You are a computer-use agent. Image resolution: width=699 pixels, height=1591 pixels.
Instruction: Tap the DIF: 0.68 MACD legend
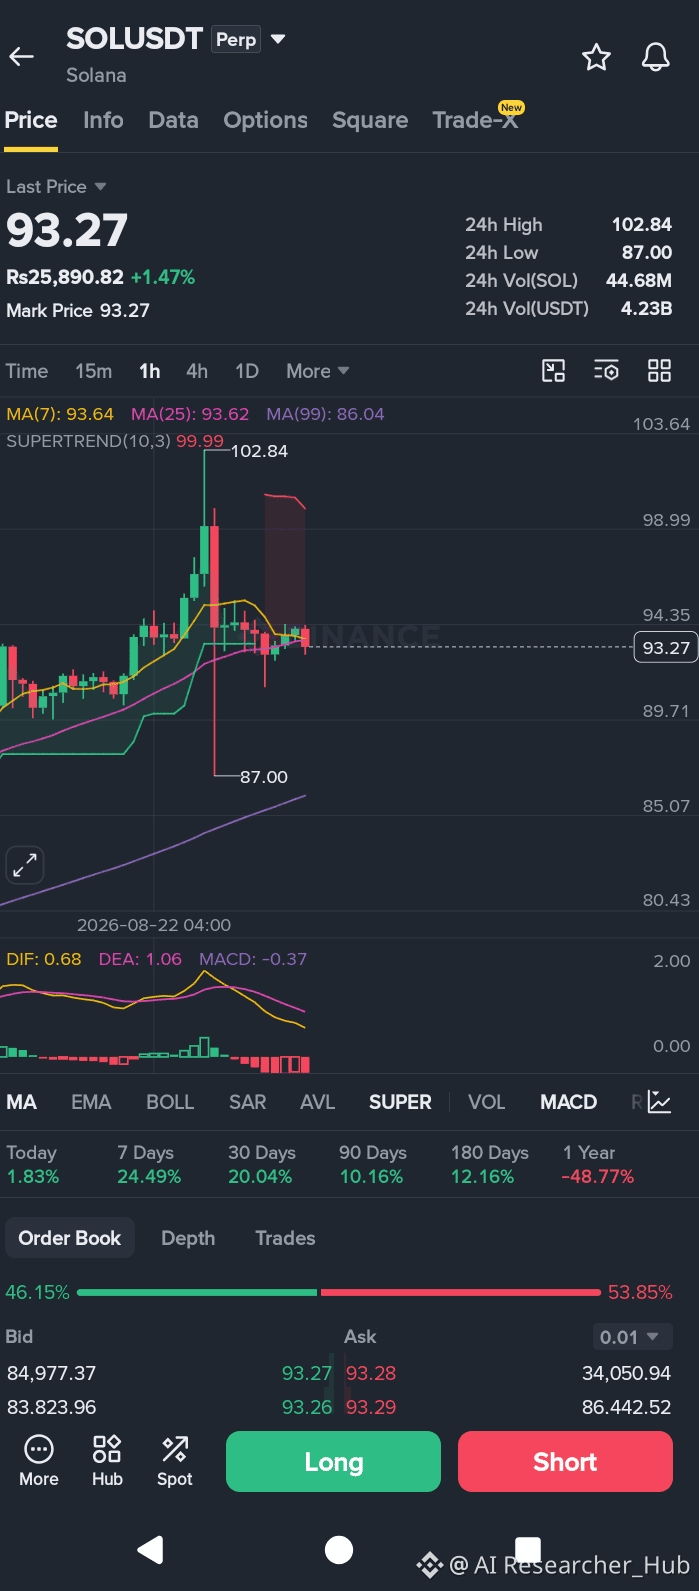(x=44, y=959)
